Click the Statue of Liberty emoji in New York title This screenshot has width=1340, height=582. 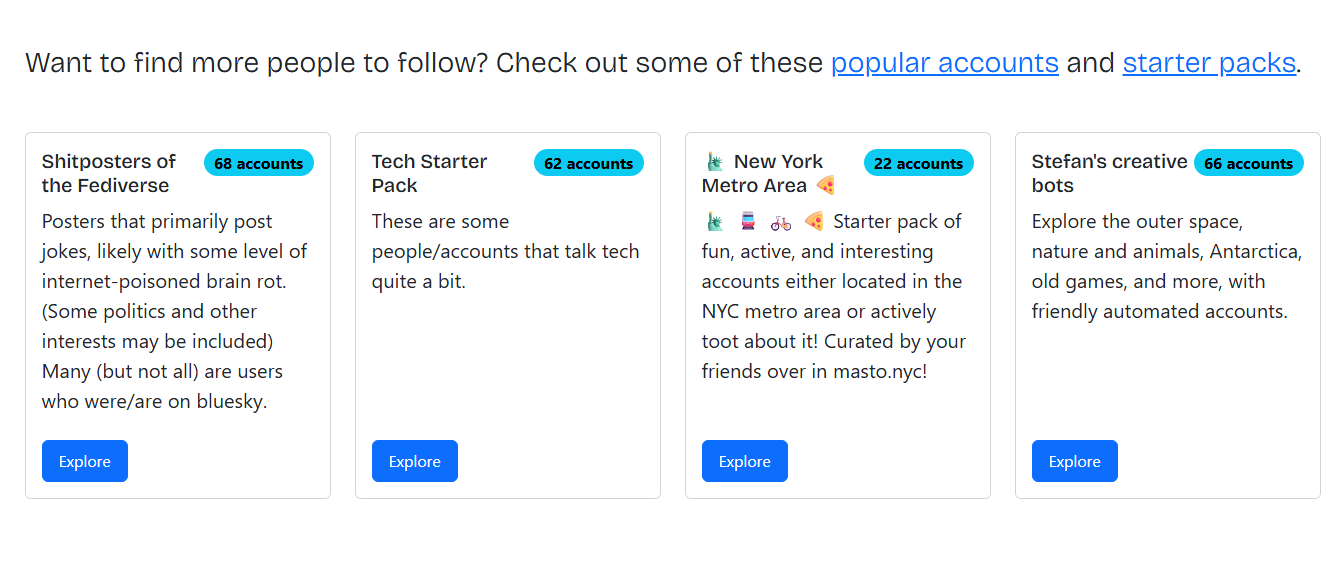[714, 161]
